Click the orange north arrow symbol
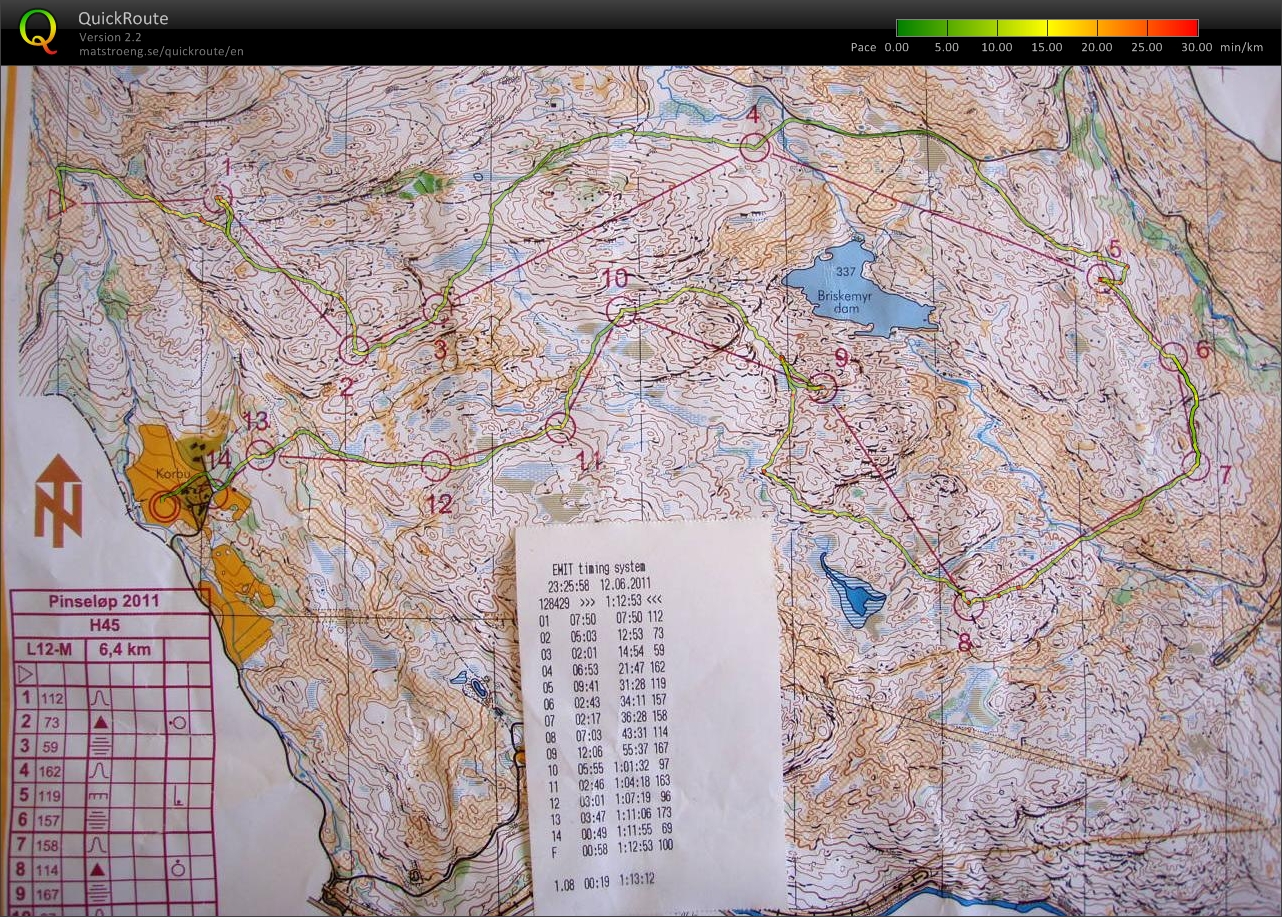 58,500
